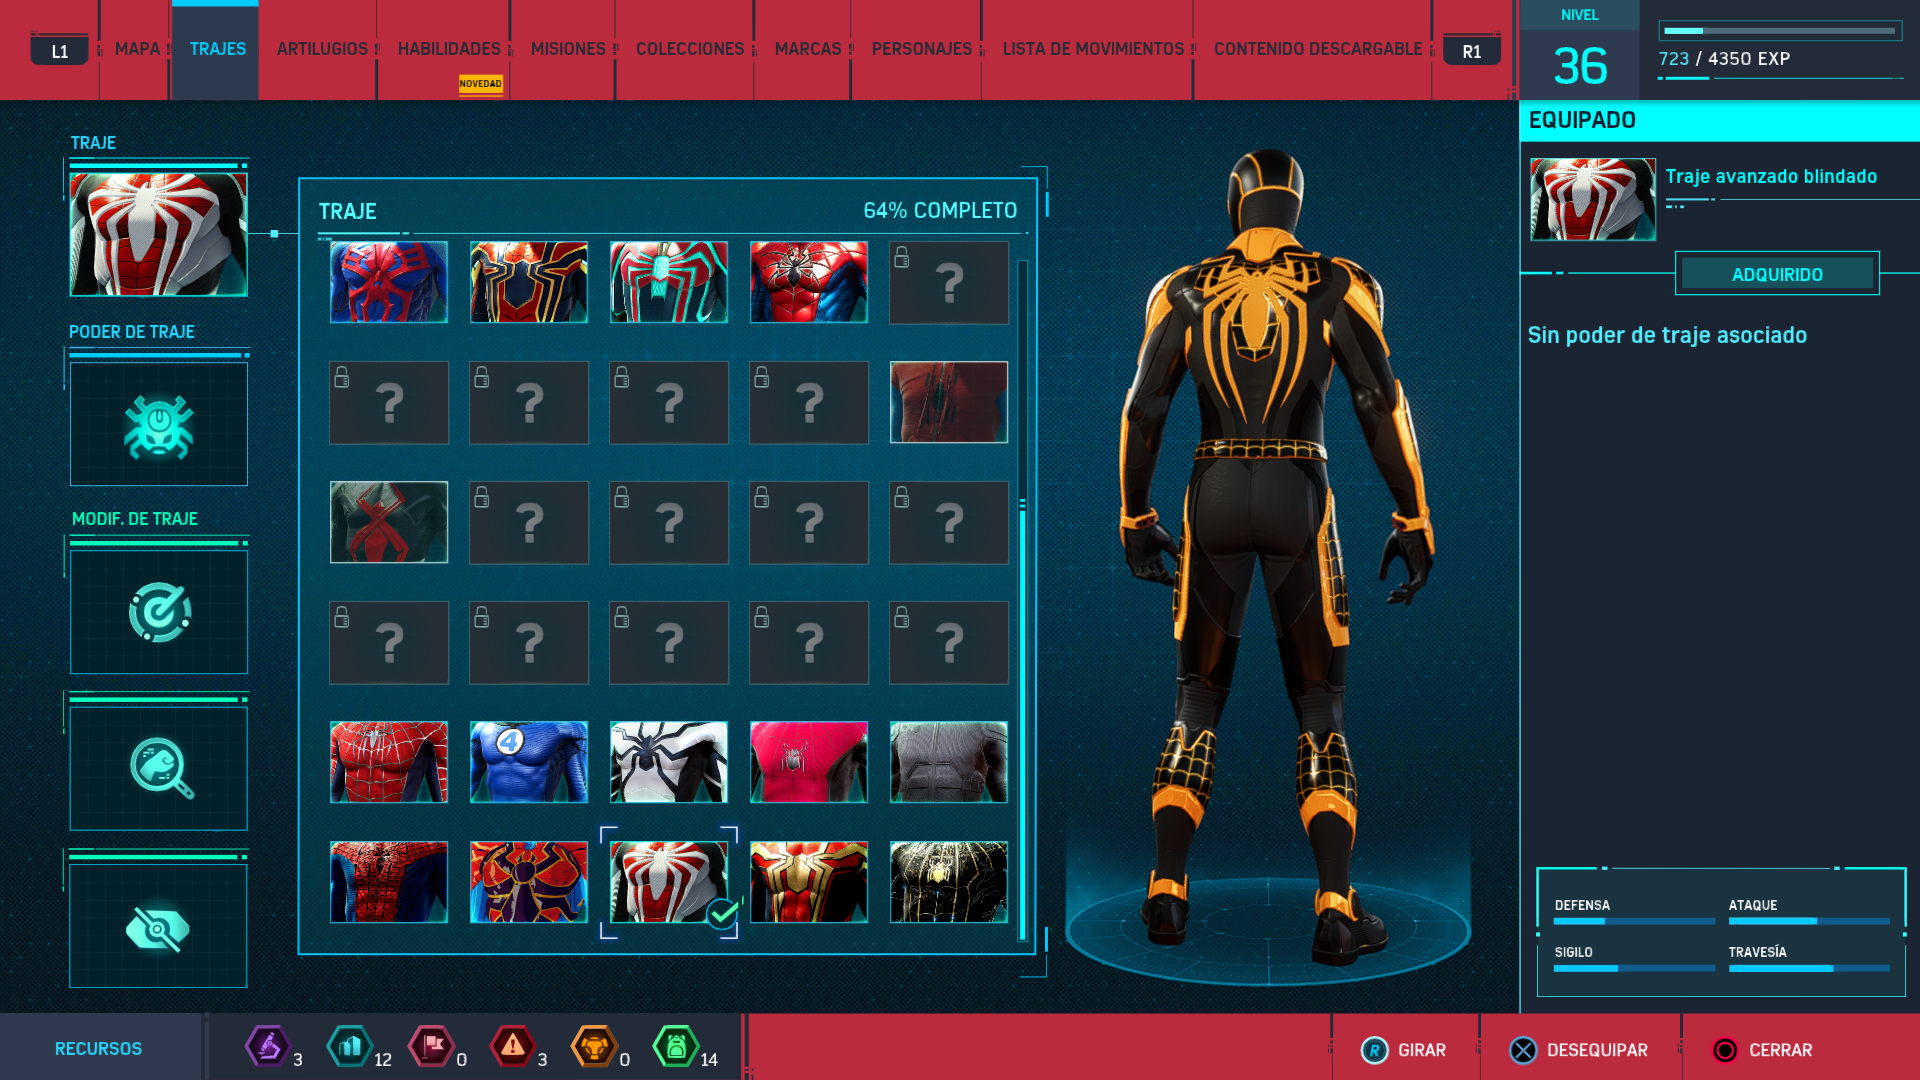Screen dimensions: 1920x1080
Task: Open the MISIONES tab
Action: pyautogui.click(x=568, y=49)
